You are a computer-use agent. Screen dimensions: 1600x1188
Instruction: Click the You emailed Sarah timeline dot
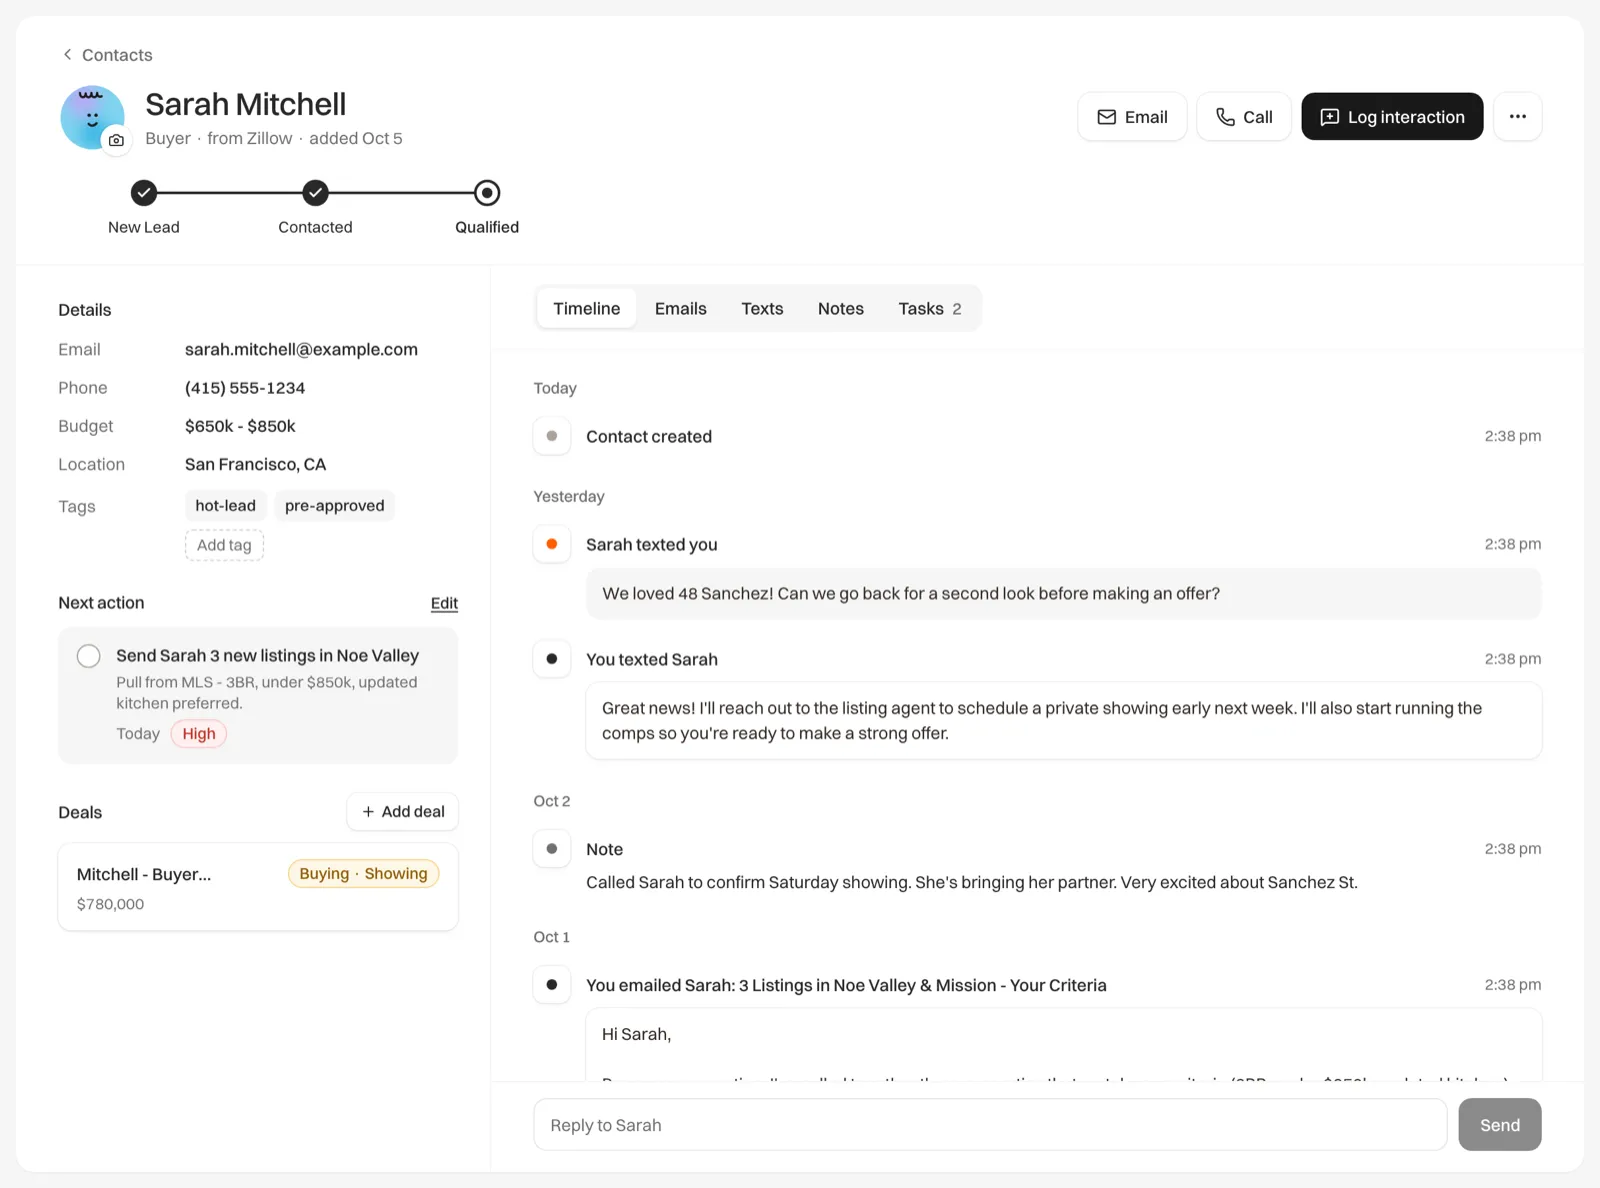click(552, 985)
